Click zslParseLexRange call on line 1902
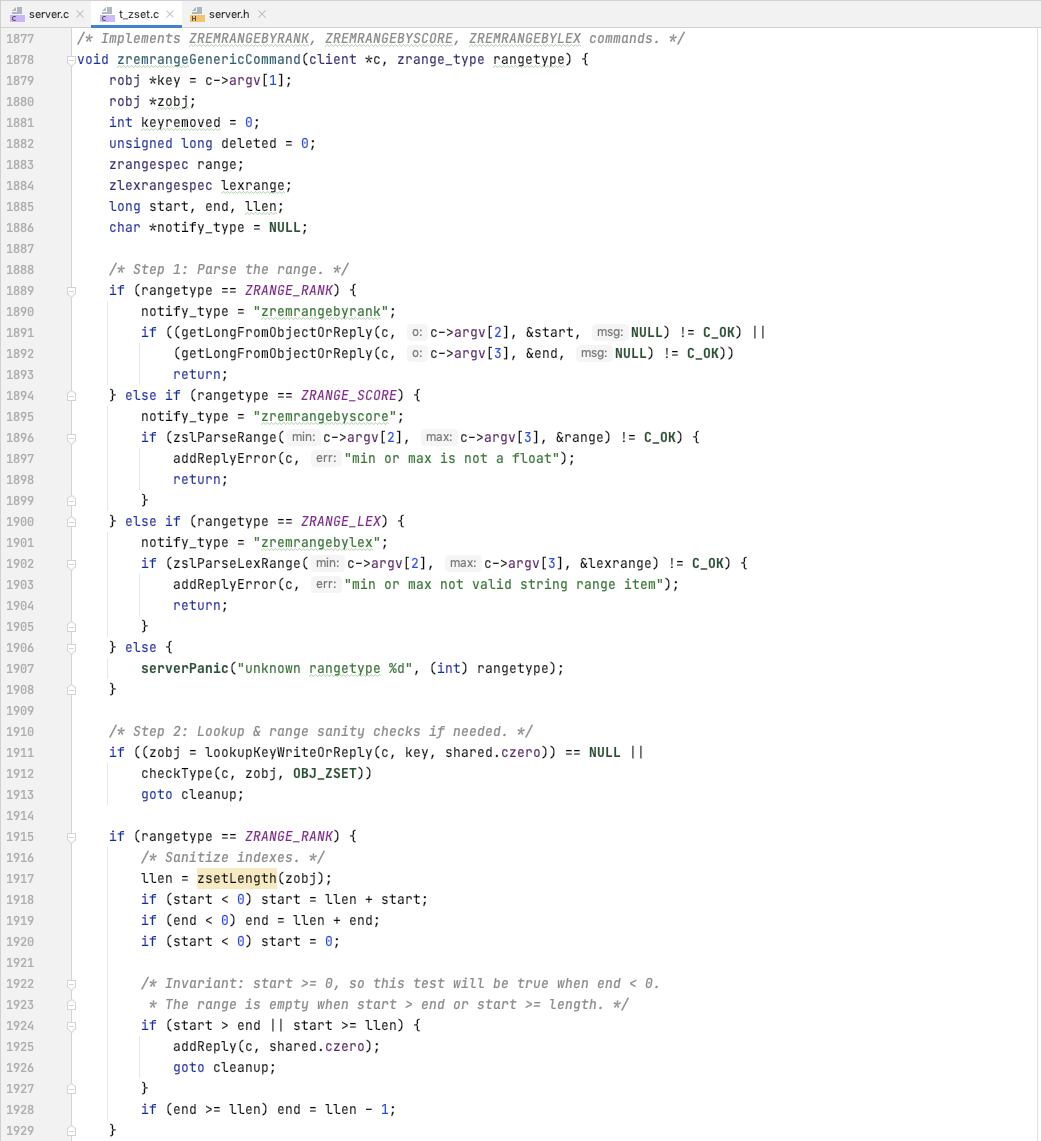 [x=236, y=563]
